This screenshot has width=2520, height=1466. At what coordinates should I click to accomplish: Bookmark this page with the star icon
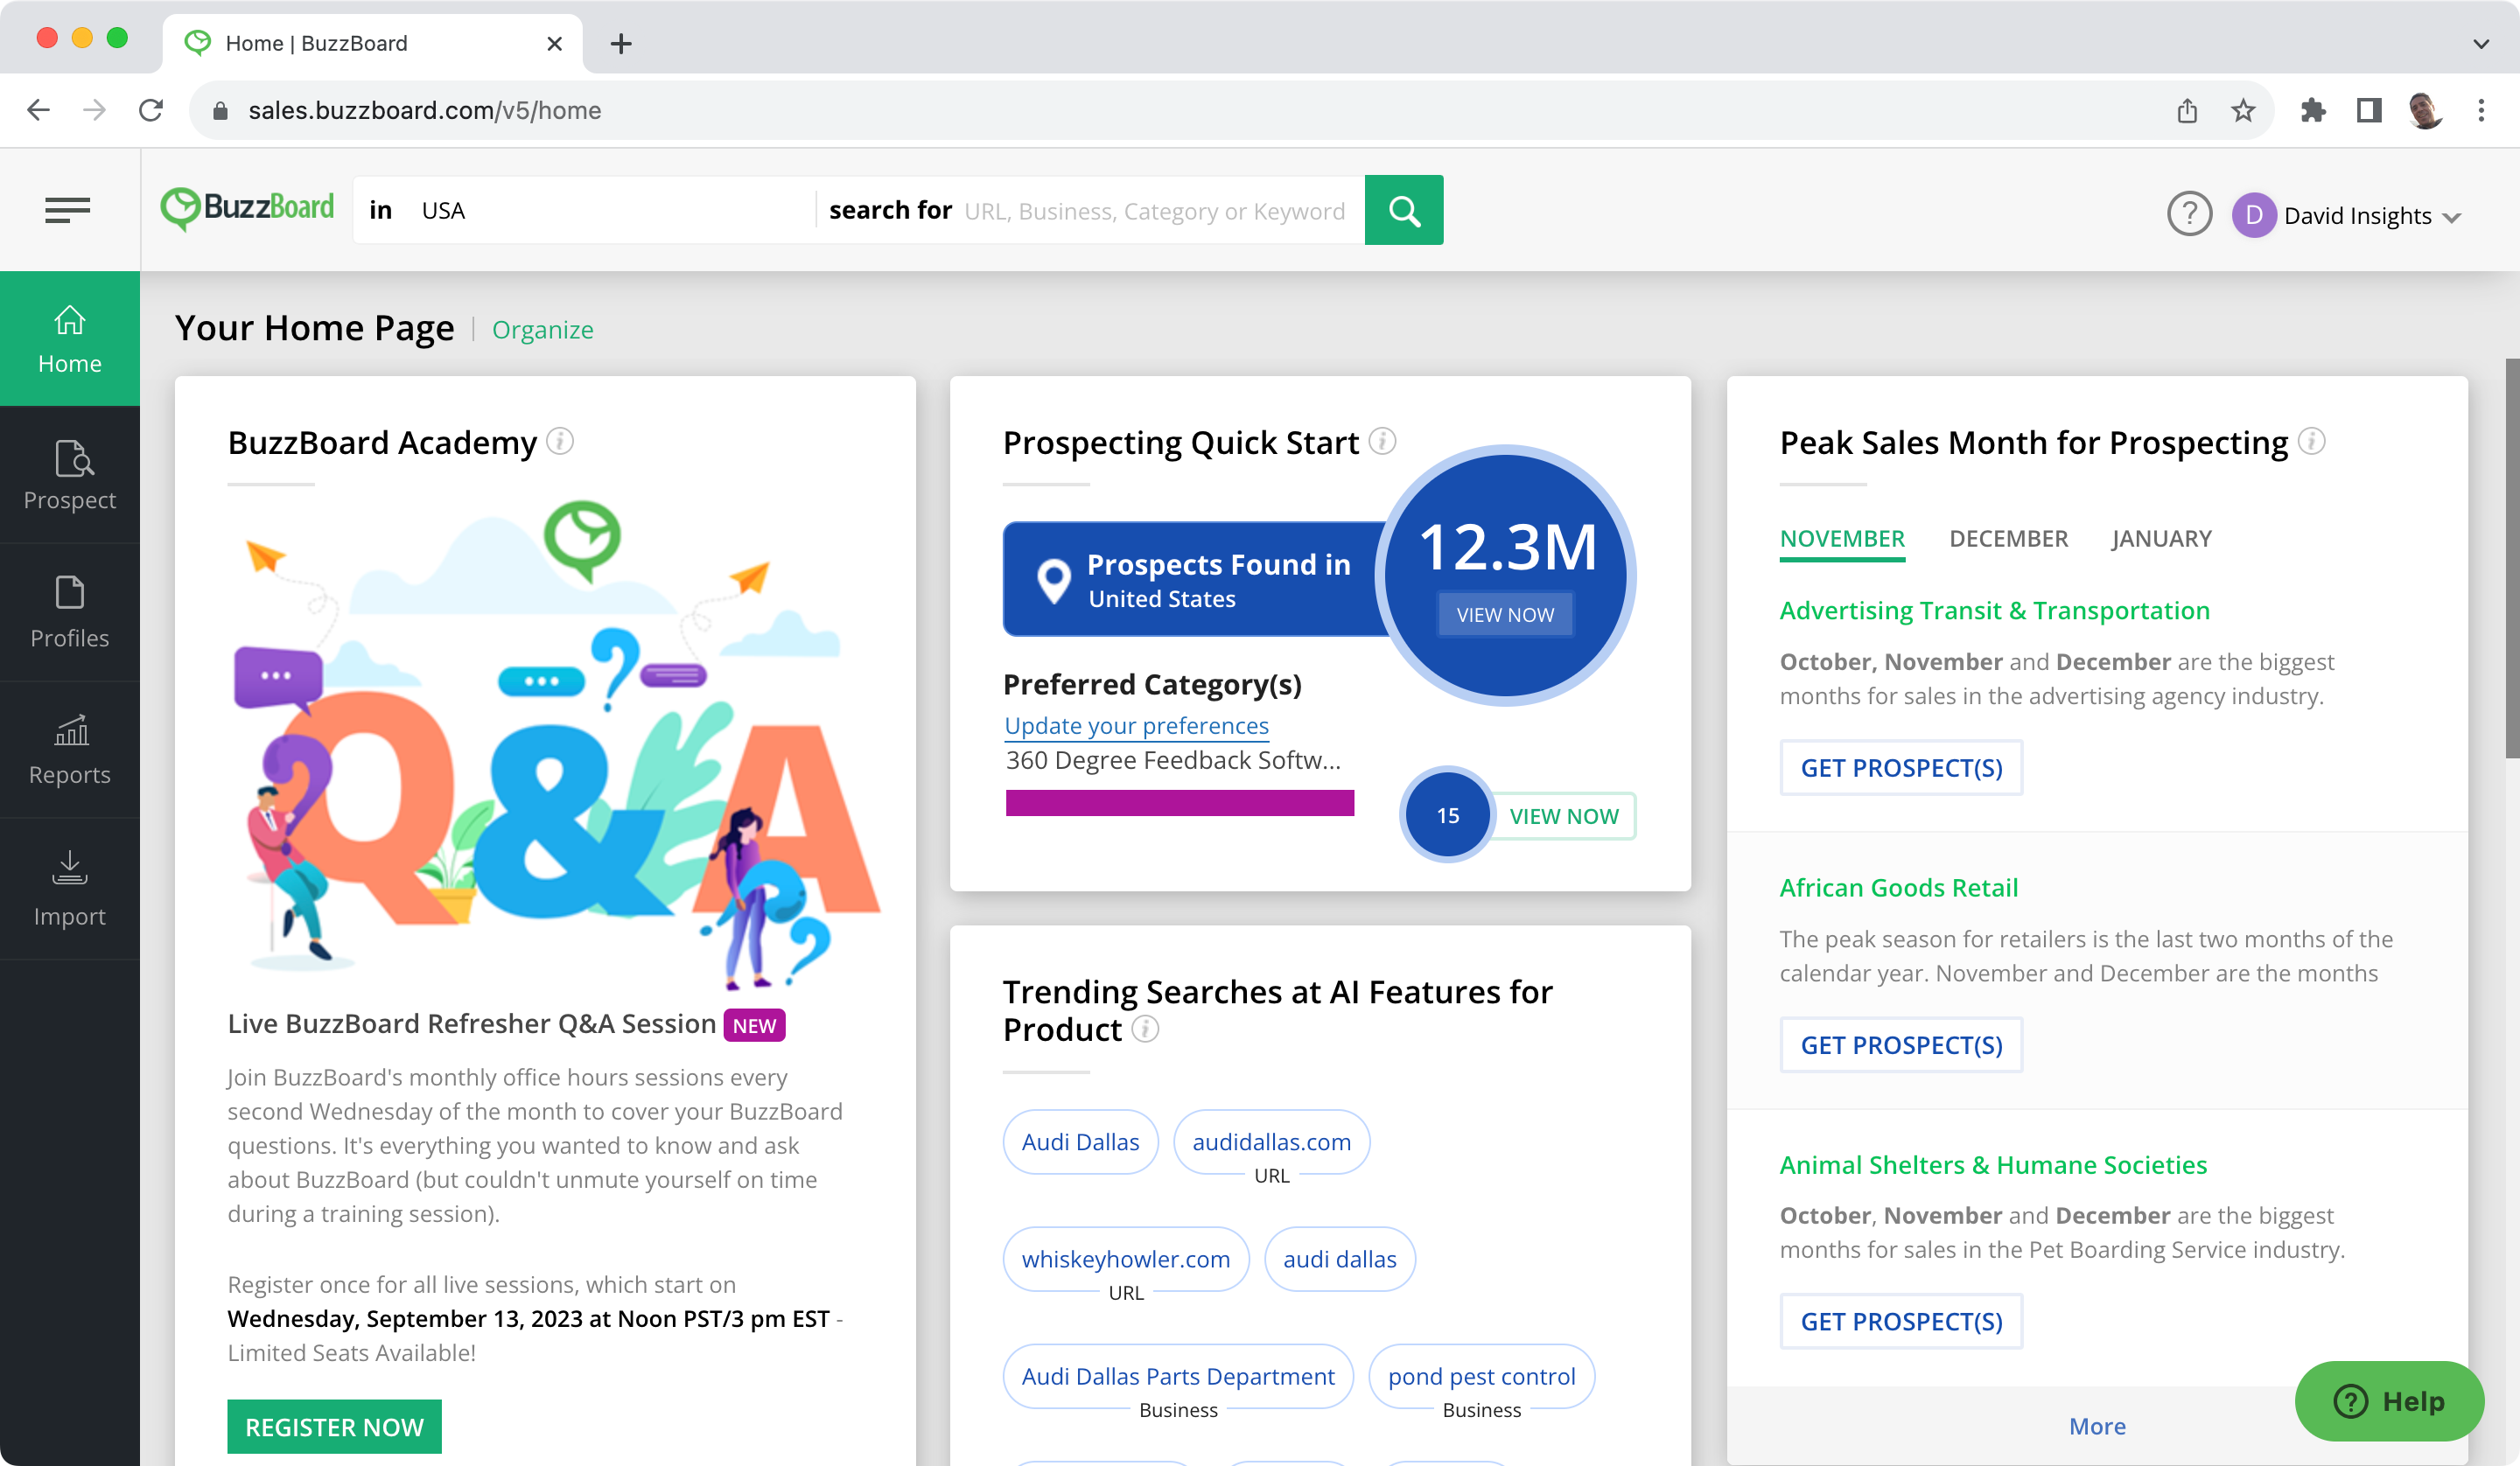[2243, 110]
